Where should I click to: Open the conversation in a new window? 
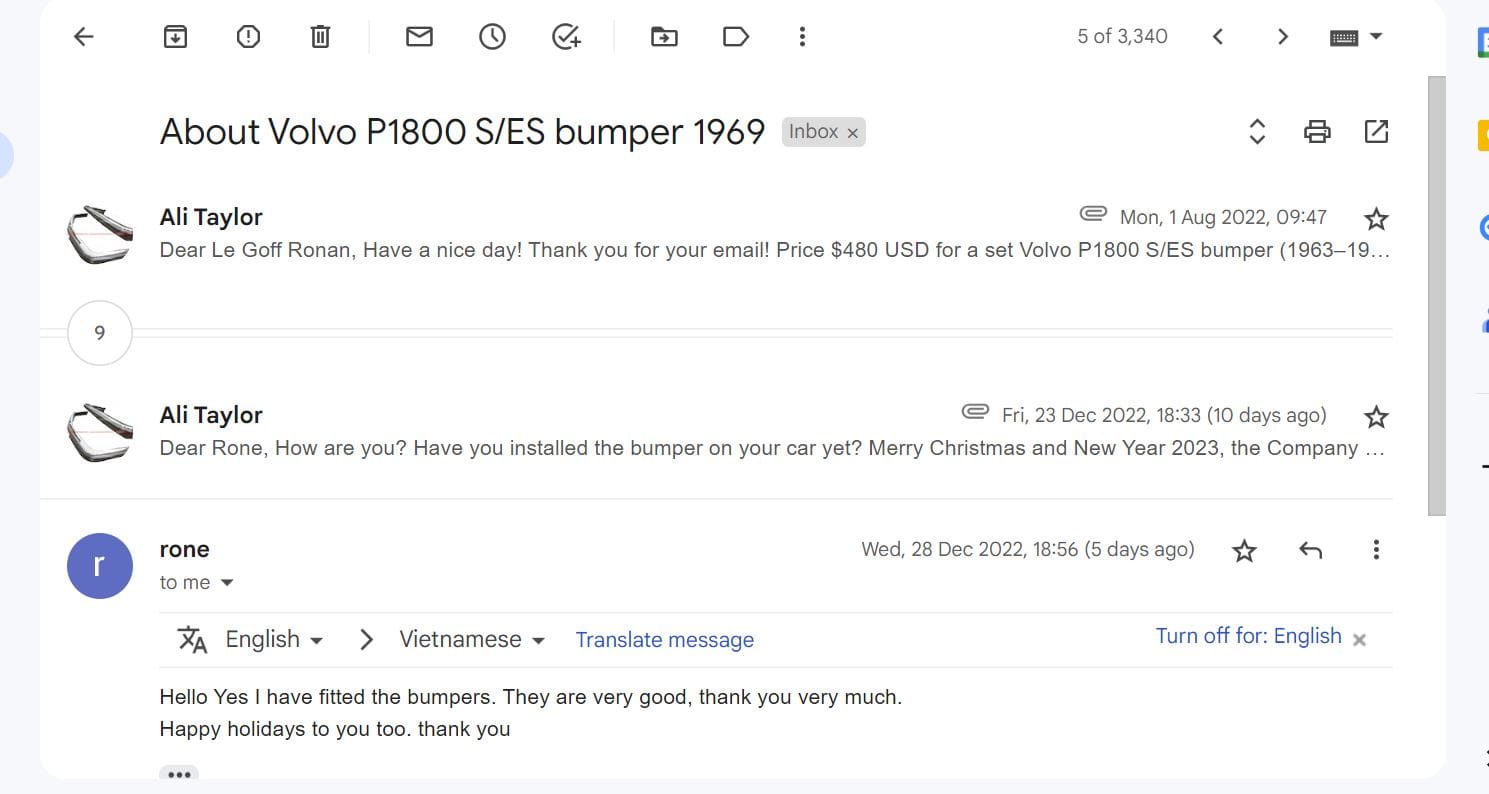pos(1376,131)
